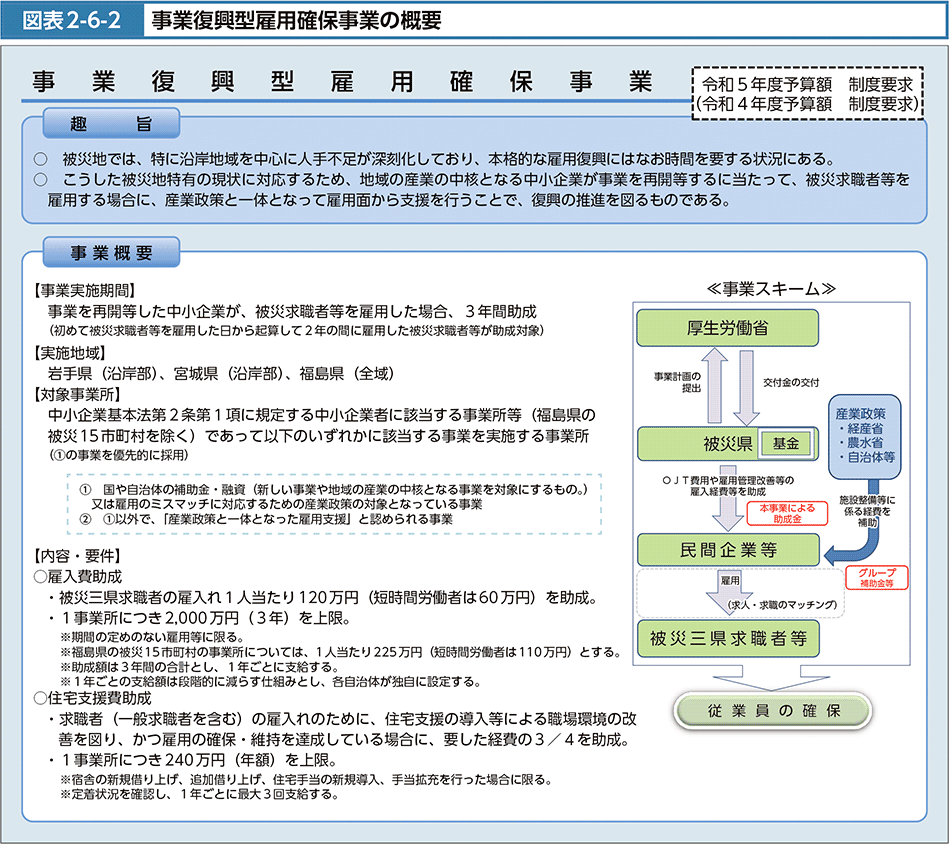This screenshot has width=949, height=844.
Task: Click the 厚生労働省 green box
Action: click(x=728, y=326)
